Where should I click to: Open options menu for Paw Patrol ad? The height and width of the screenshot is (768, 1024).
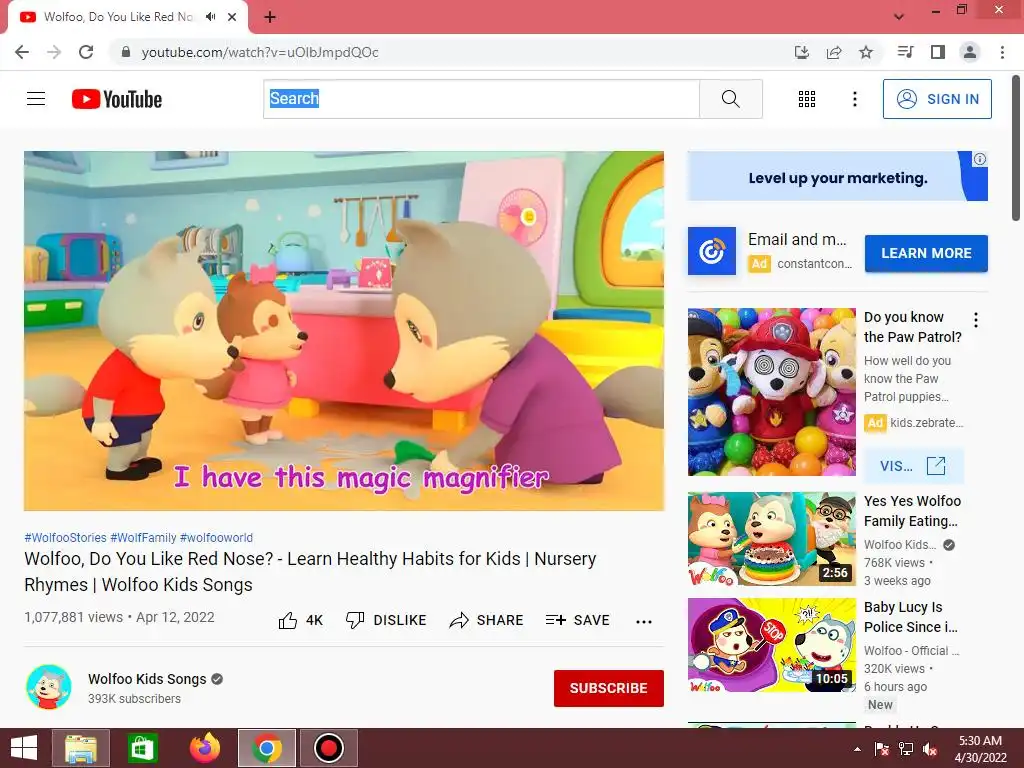tap(976, 320)
